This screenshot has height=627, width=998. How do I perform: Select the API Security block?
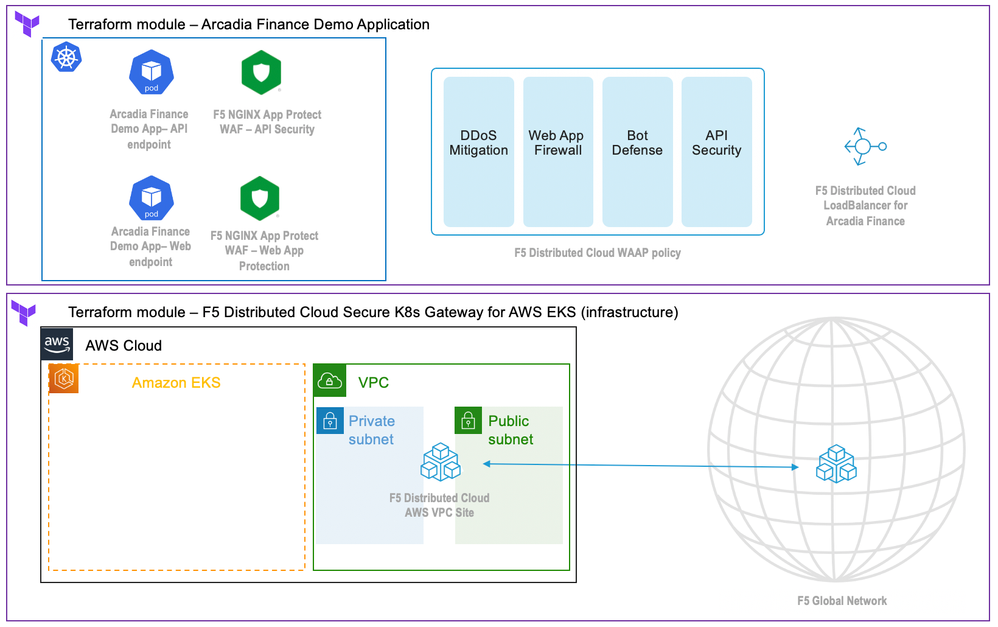pos(717,151)
